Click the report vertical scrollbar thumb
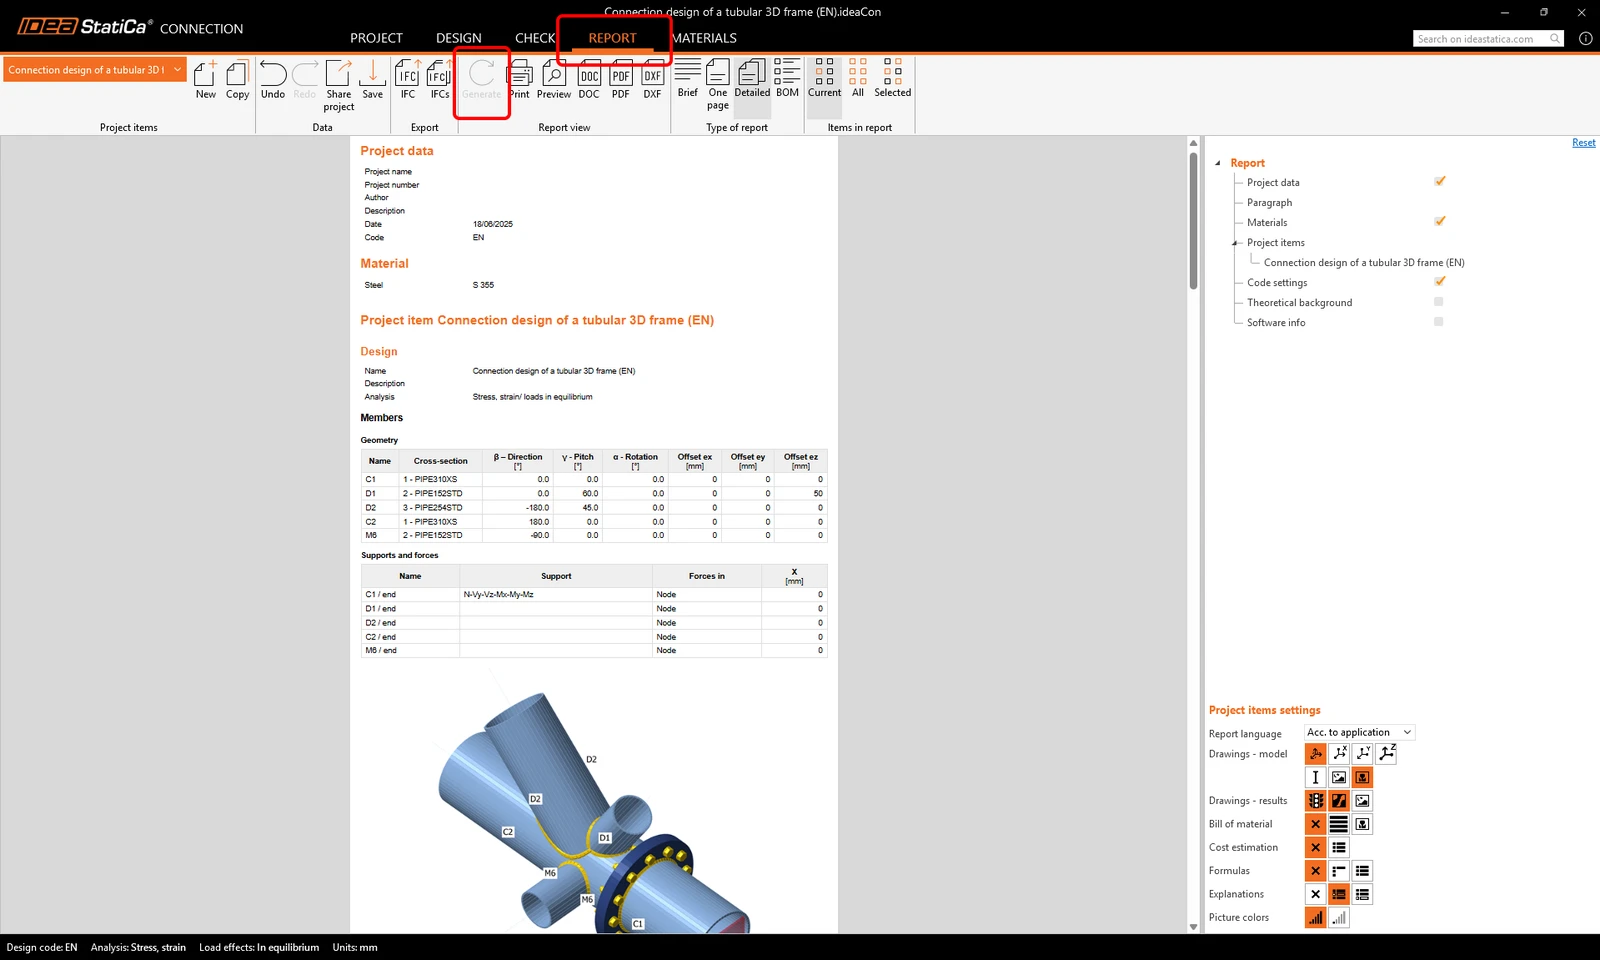 [1193, 220]
